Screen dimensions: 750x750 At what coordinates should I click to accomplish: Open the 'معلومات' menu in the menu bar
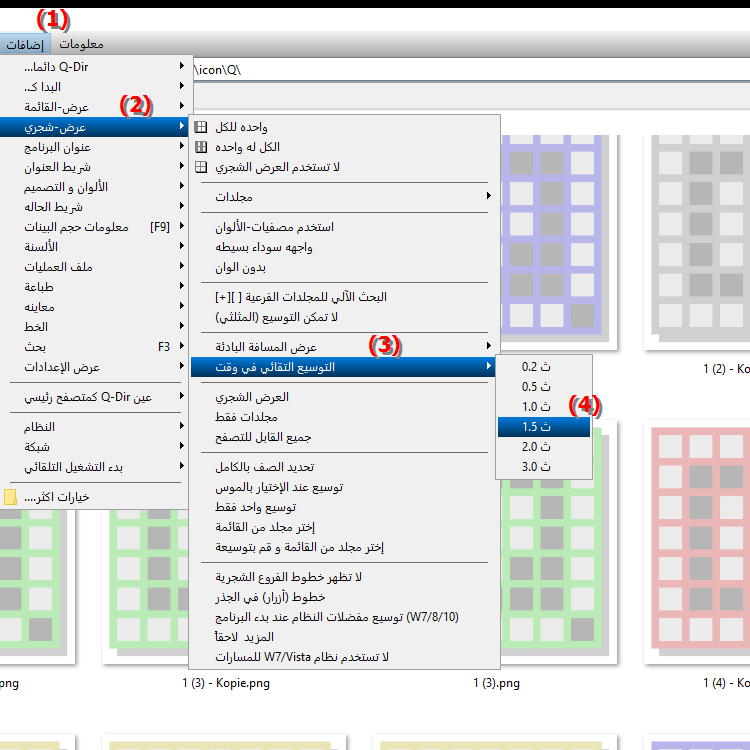pos(81,44)
